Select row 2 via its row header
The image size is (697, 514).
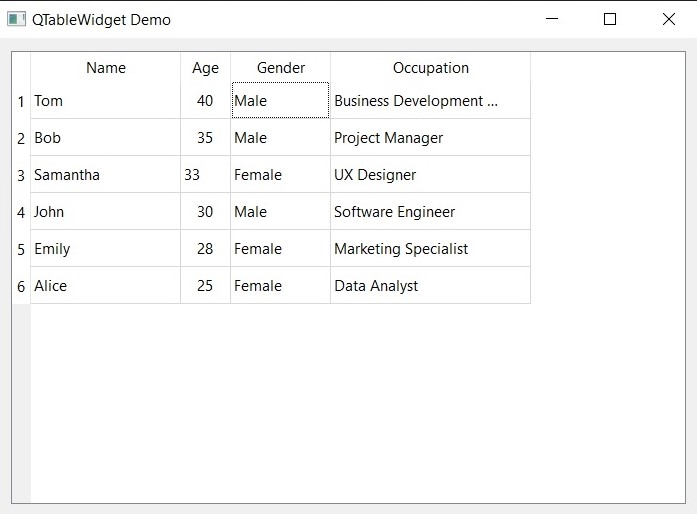(21, 137)
